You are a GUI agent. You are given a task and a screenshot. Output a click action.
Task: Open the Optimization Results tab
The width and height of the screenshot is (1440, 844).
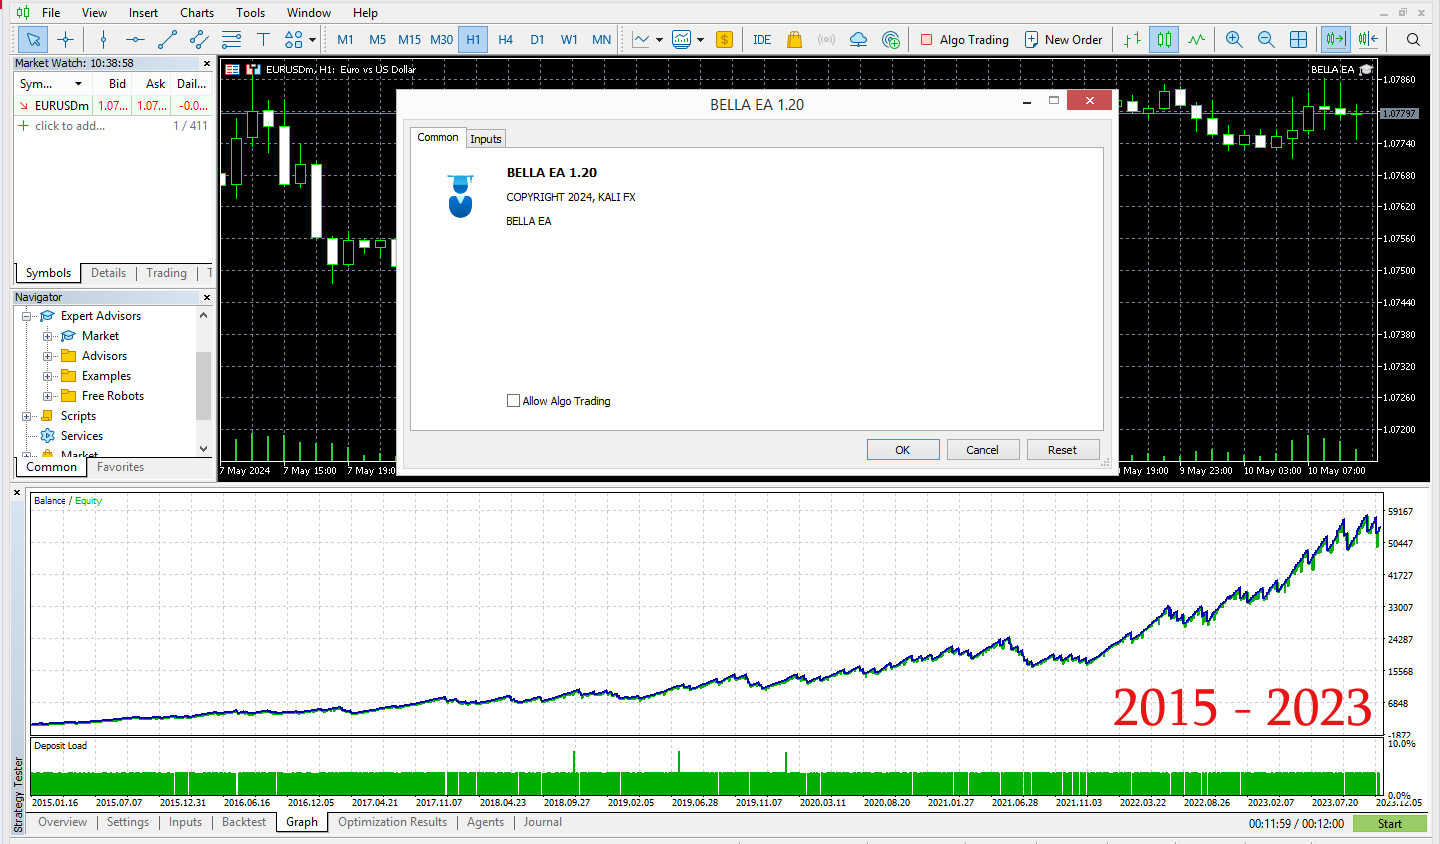[x=392, y=822]
